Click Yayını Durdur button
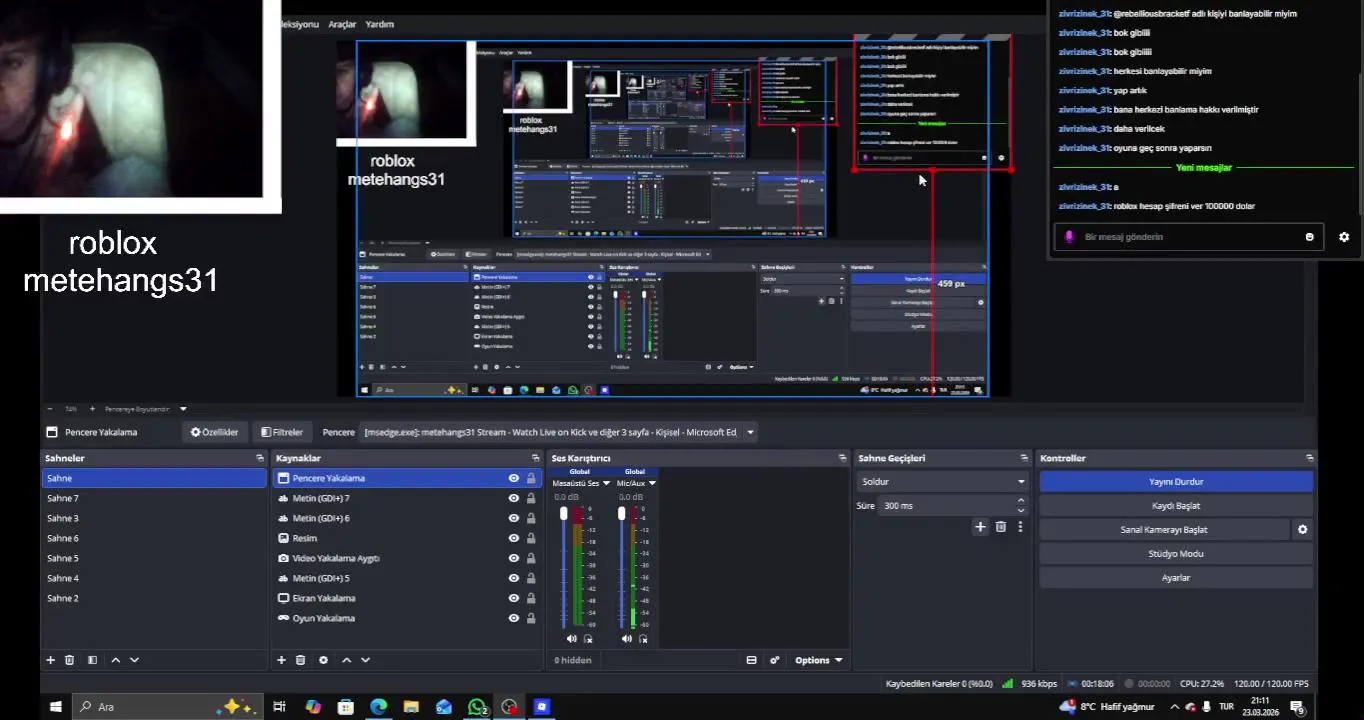Screen dimensions: 1364x720 pos(1176,481)
